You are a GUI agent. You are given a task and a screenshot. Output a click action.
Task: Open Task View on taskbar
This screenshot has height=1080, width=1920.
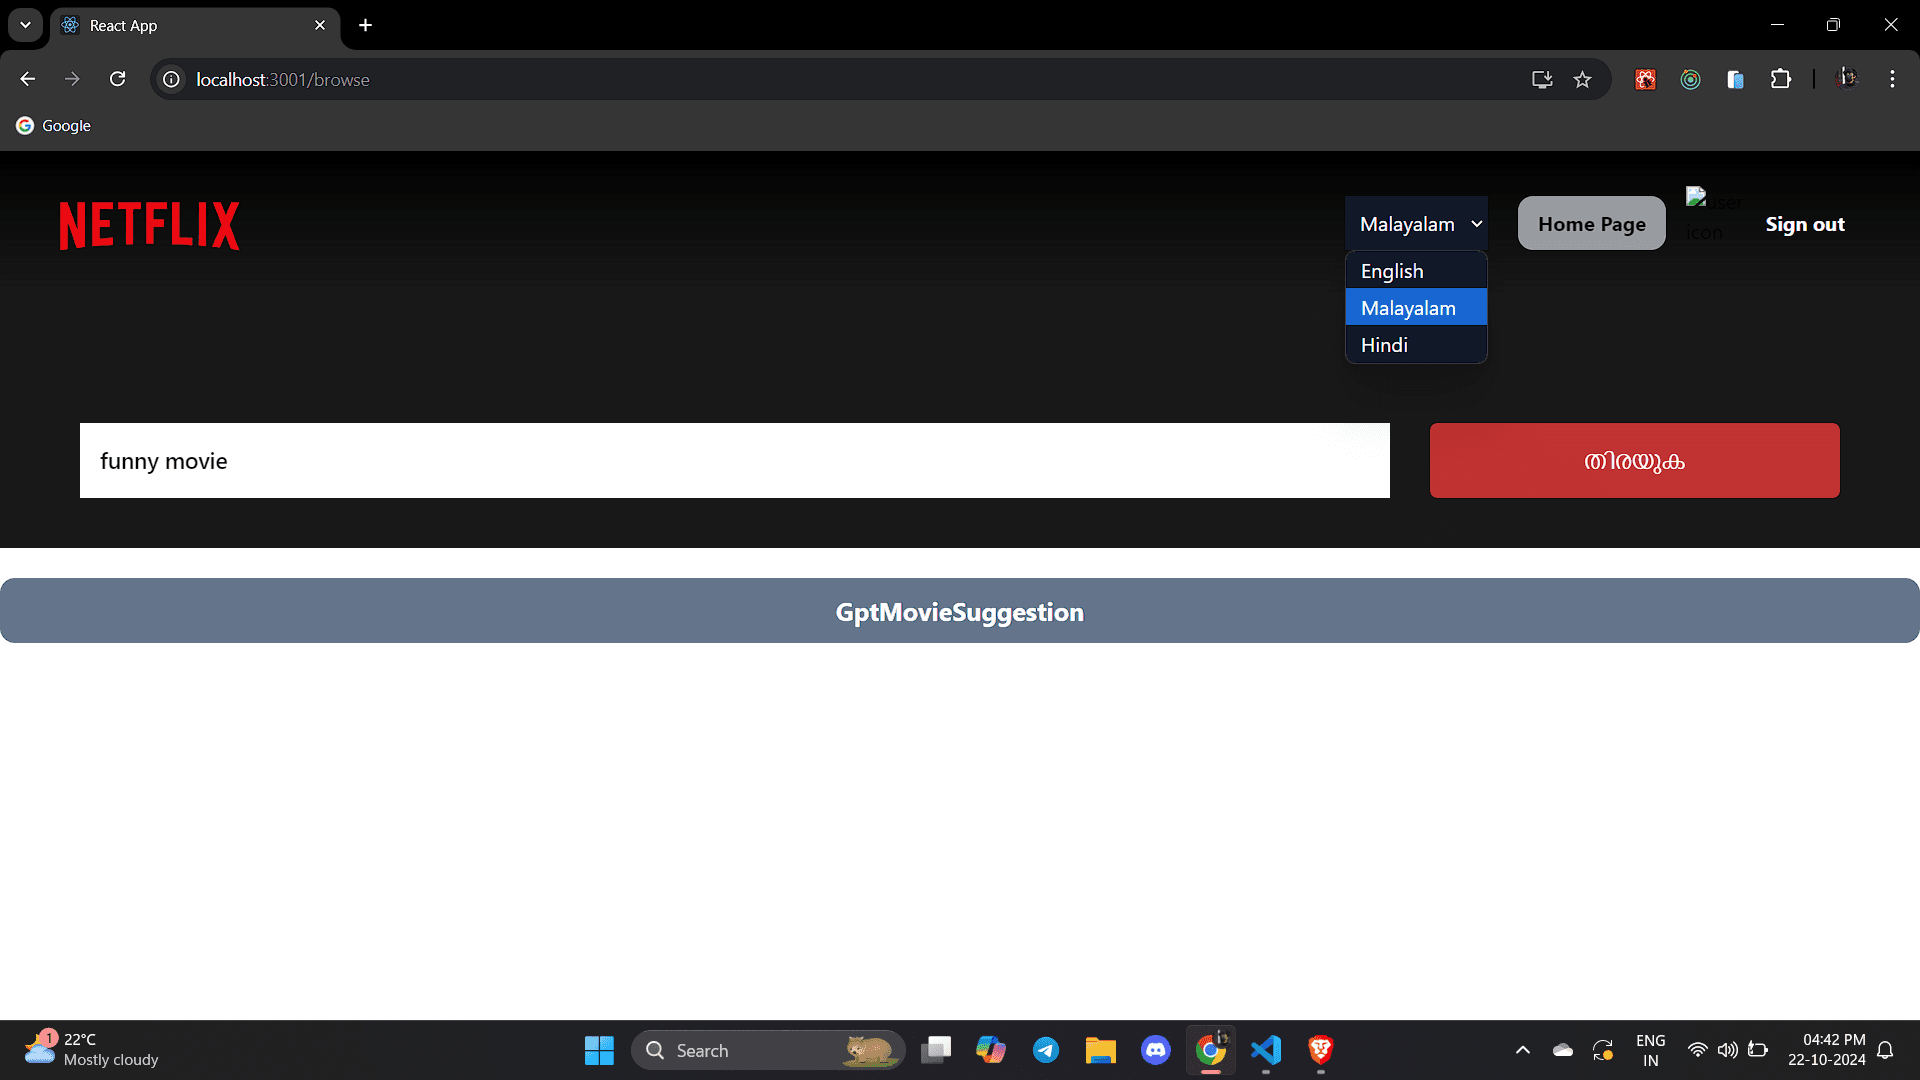click(x=936, y=1050)
